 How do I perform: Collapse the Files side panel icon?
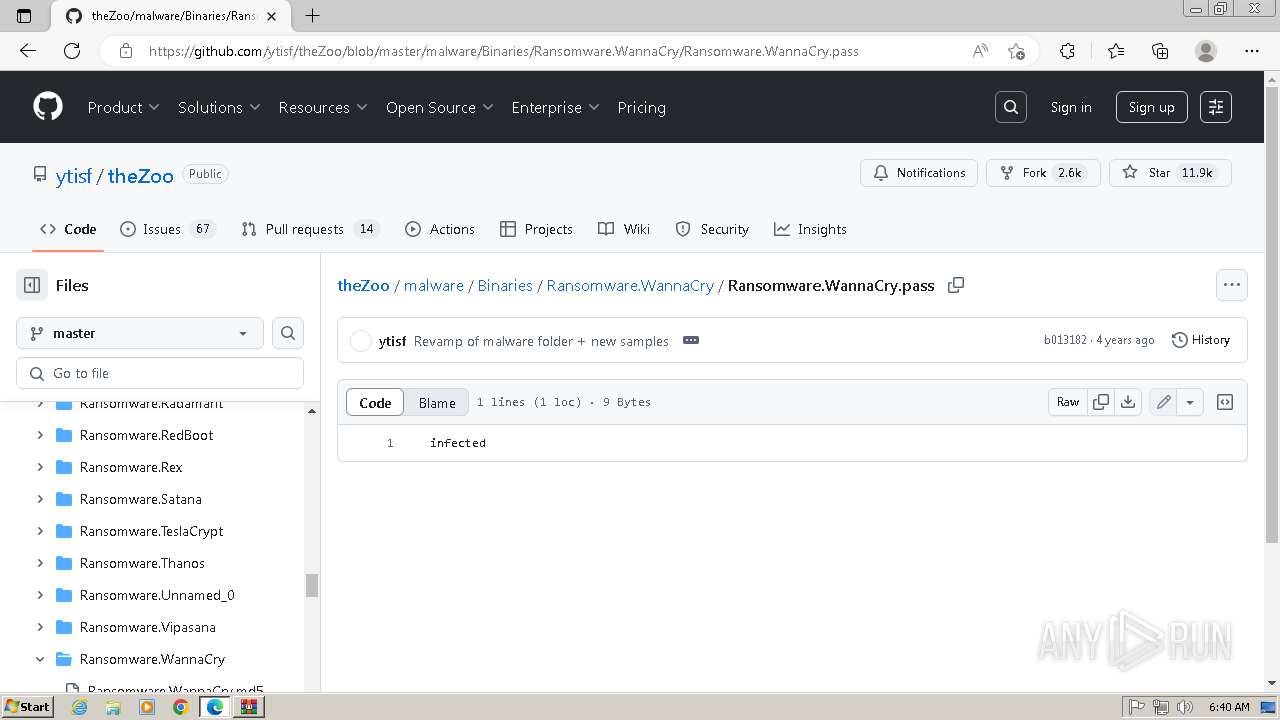pos(32,285)
